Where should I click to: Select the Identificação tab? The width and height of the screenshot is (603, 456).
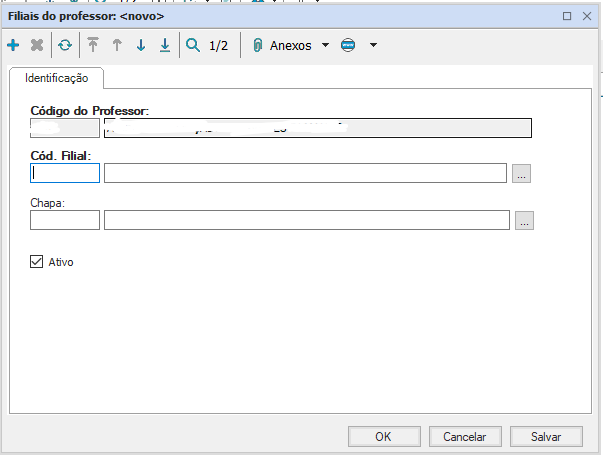coord(56,77)
